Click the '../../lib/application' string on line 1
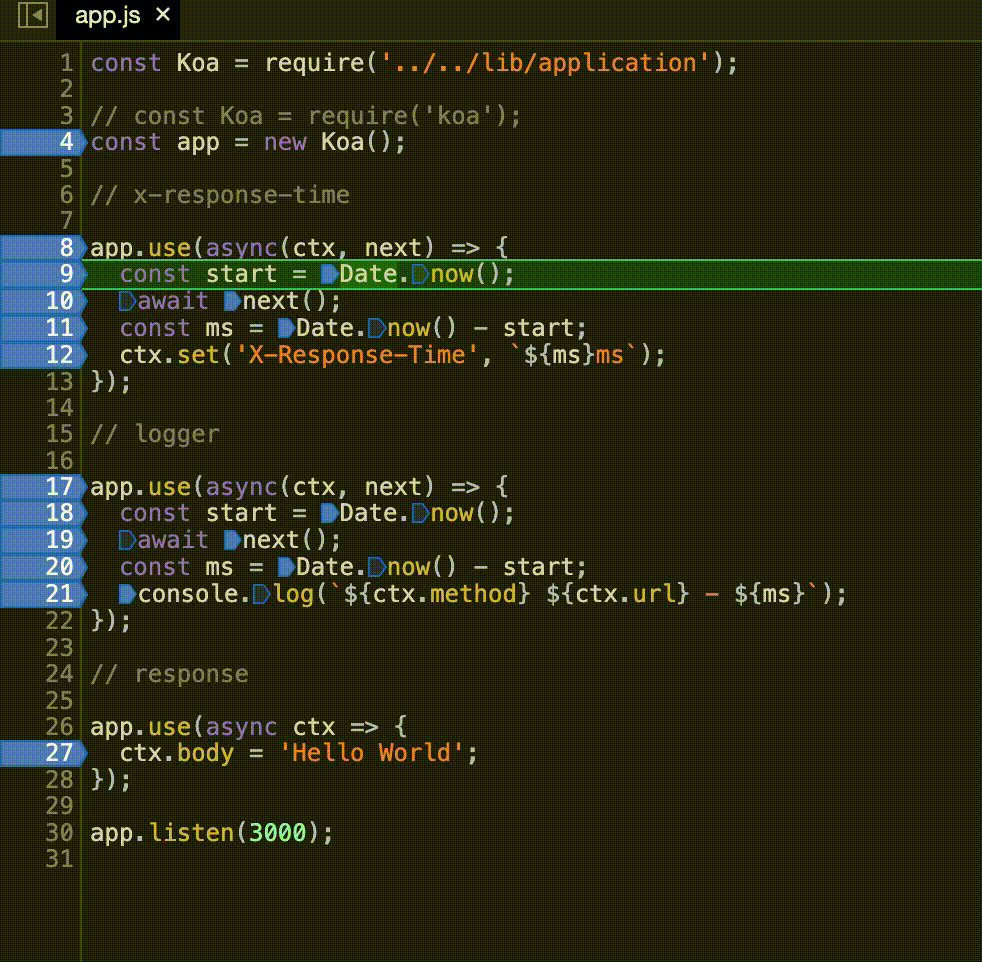Image resolution: width=982 pixels, height=962 pixels. pos(545,63)
